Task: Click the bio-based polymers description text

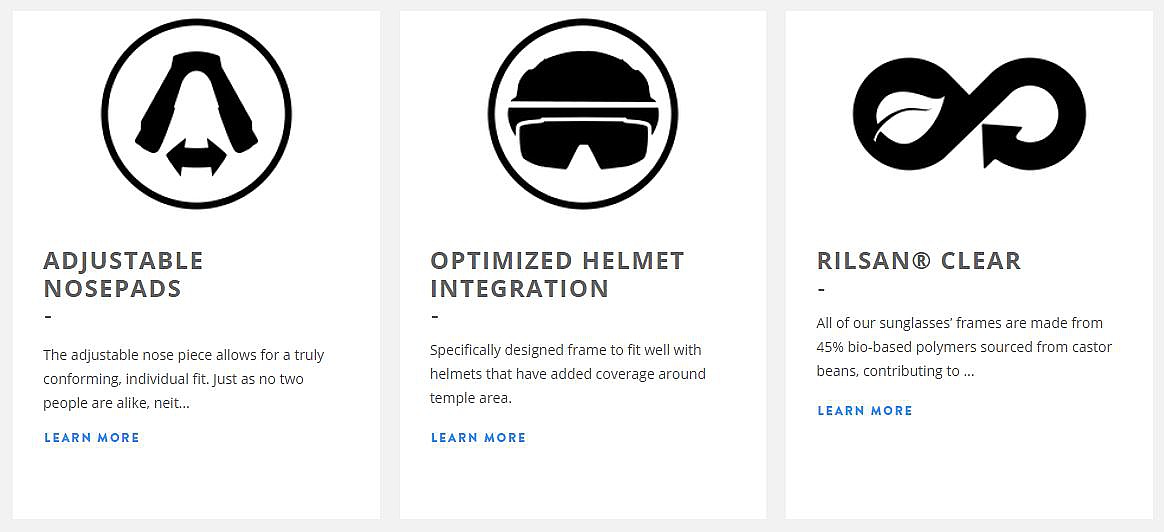Action: 964,347
